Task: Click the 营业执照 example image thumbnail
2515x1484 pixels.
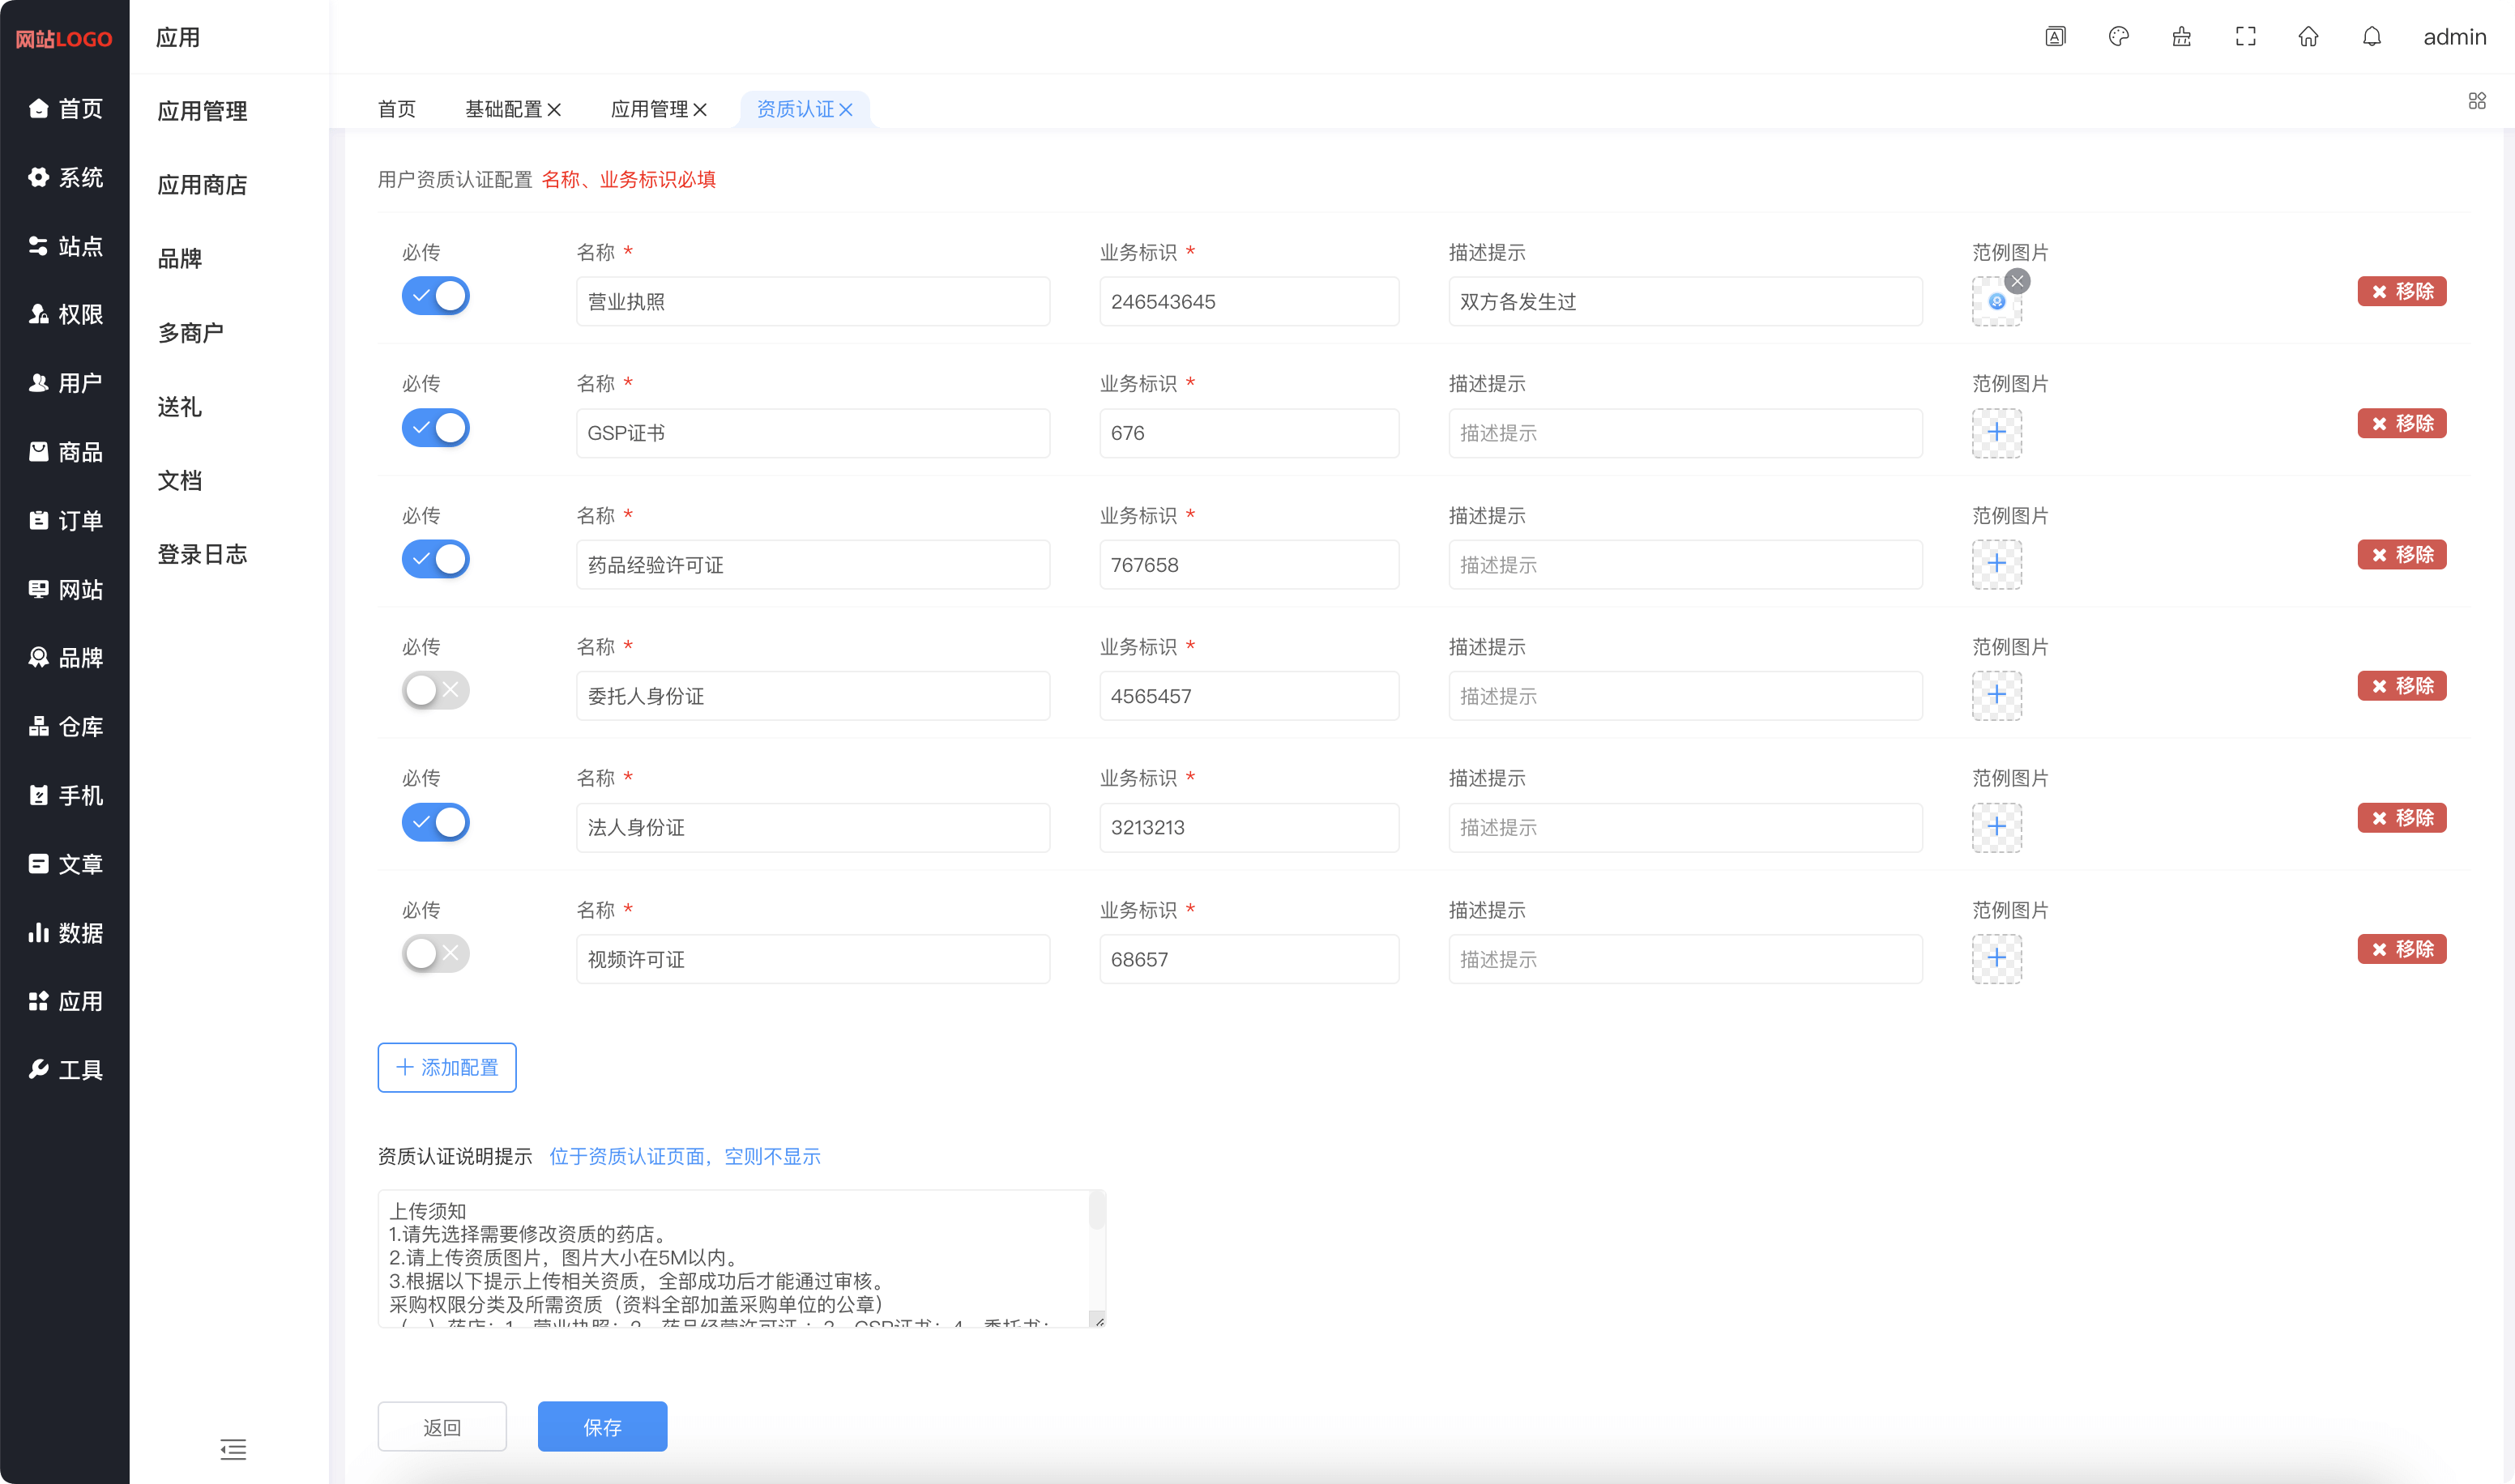Action: [x=1996, y=301]
